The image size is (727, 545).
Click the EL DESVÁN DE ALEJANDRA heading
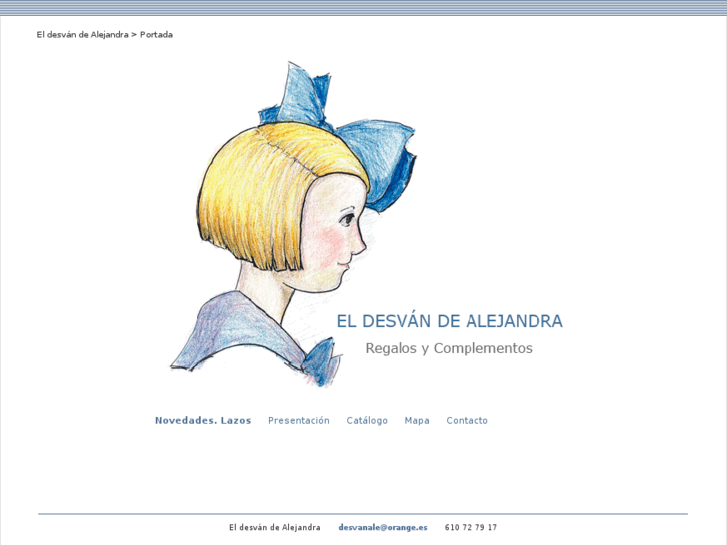pyautogui.click(x=449, y=321)
